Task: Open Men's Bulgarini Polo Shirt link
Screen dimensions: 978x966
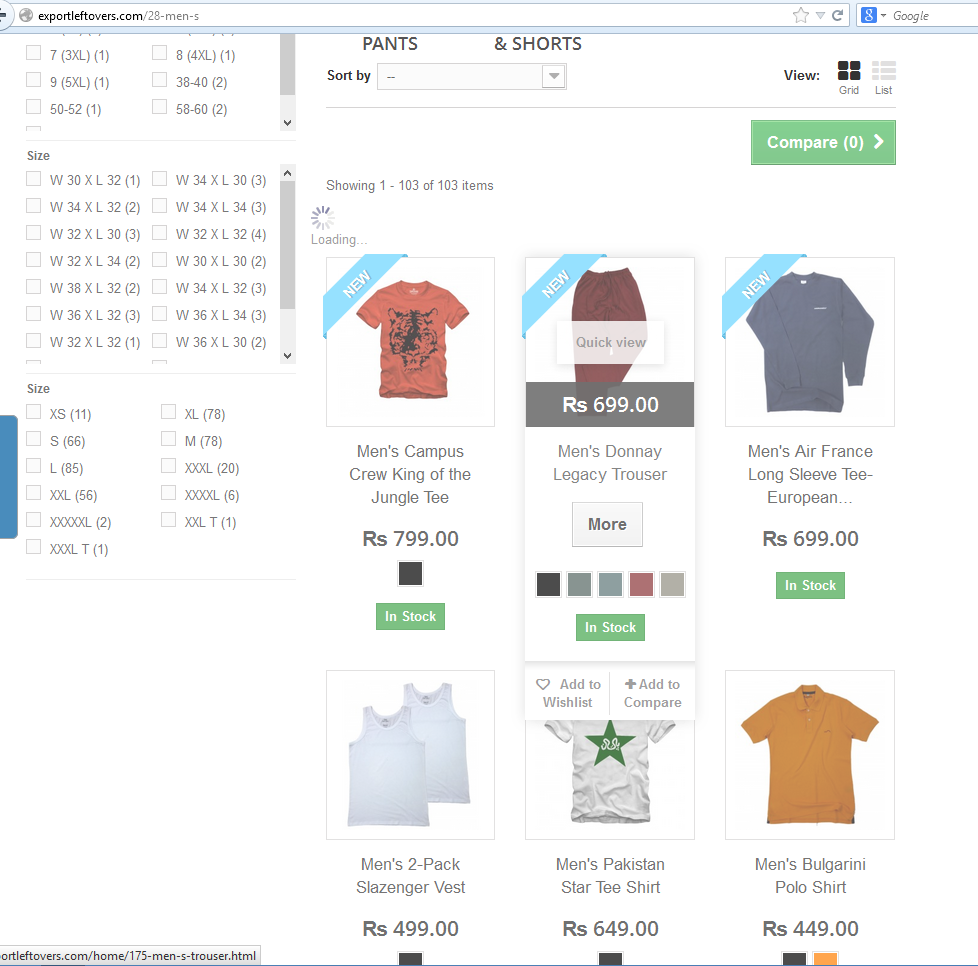Action: coord(810,876)
